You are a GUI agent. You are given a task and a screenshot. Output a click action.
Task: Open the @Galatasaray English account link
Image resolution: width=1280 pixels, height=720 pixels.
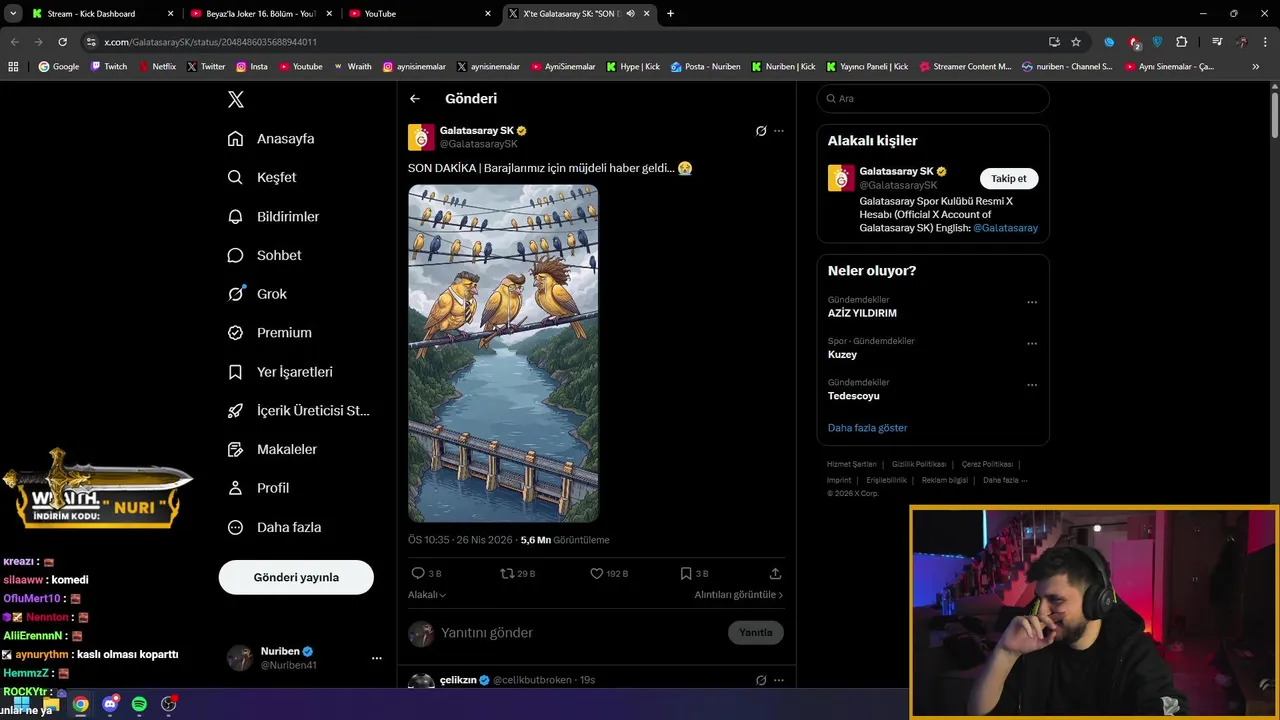(x=1005, y=228)
